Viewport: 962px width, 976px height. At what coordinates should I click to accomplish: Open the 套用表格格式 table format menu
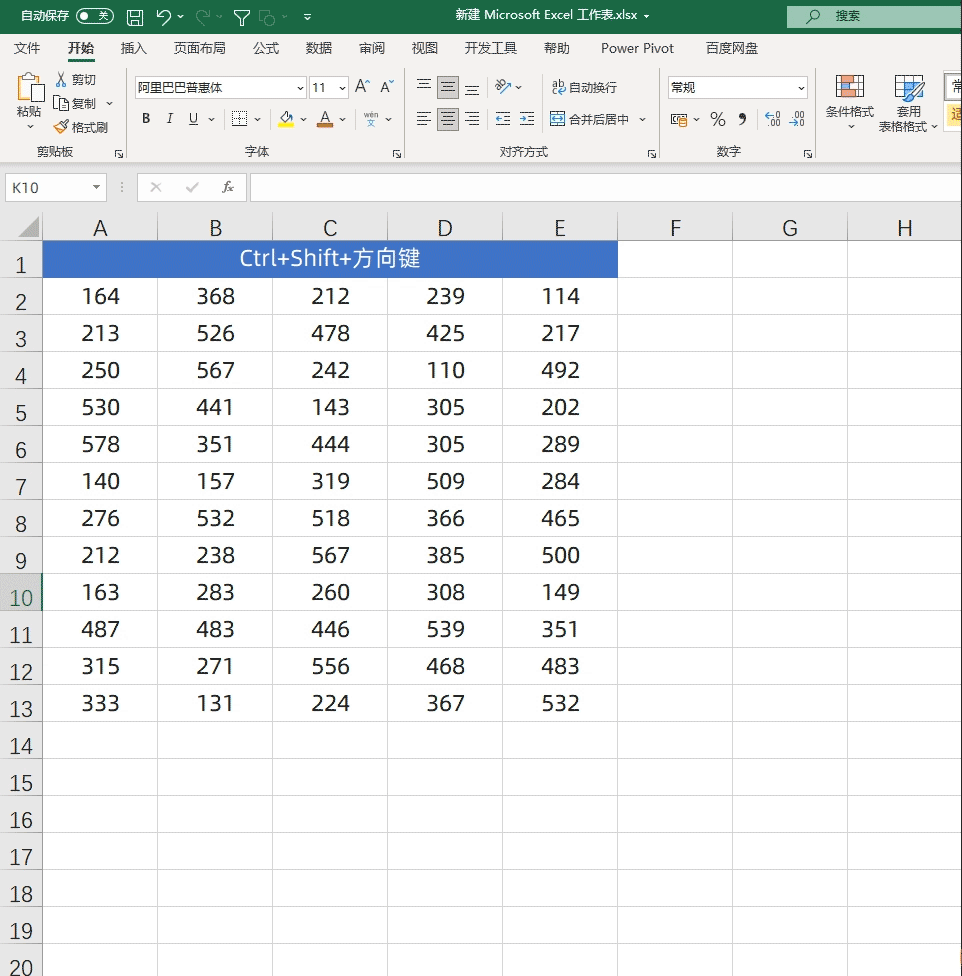[x=908, y=103]
